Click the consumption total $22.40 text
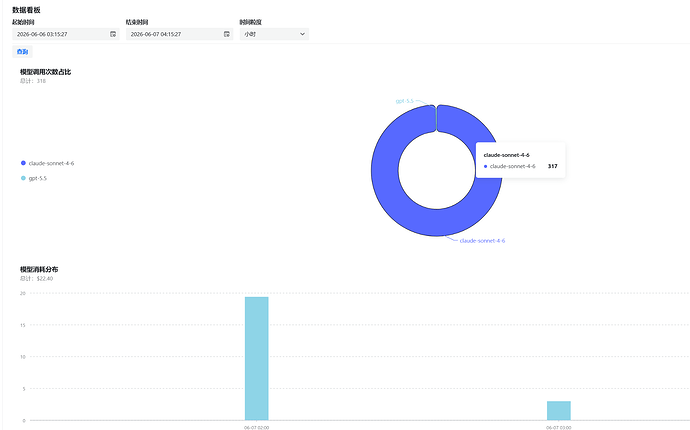 click(37, 279)
